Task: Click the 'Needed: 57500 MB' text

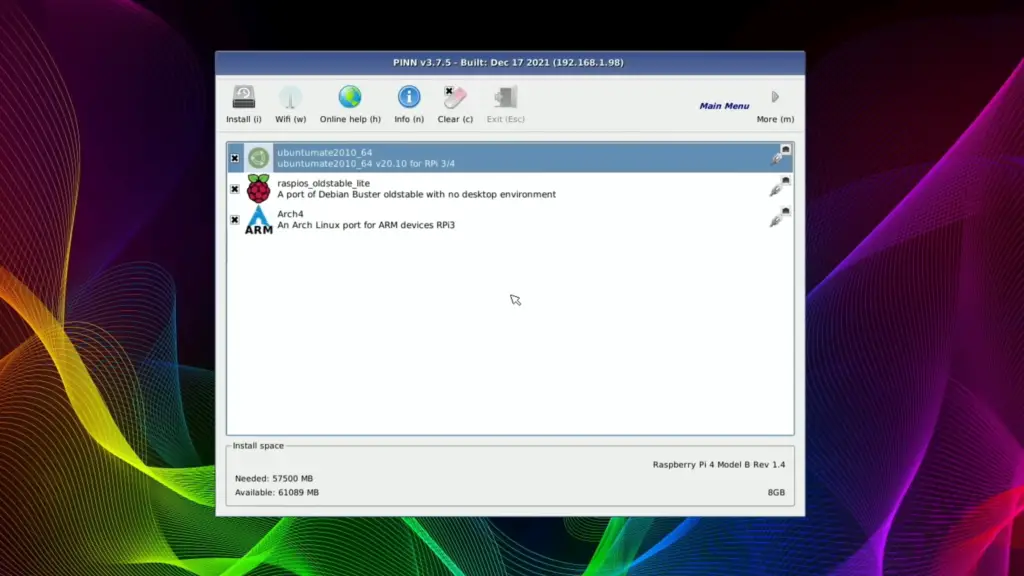Action: (274, 479)
